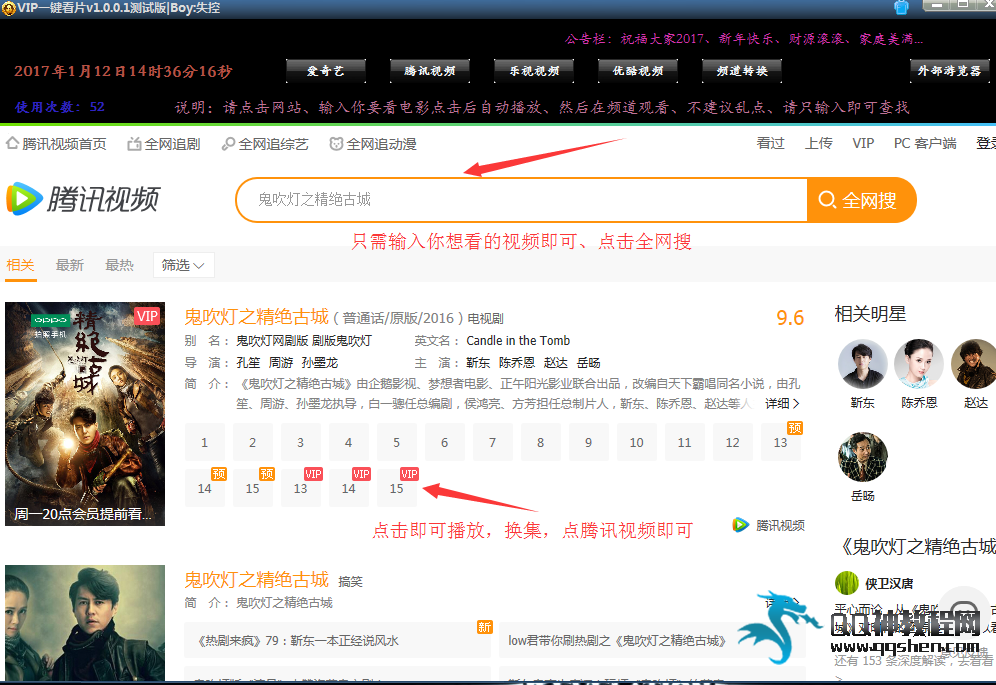Open 靳东 star avatar
The image size is (996, 685).
tap(862, 364)
